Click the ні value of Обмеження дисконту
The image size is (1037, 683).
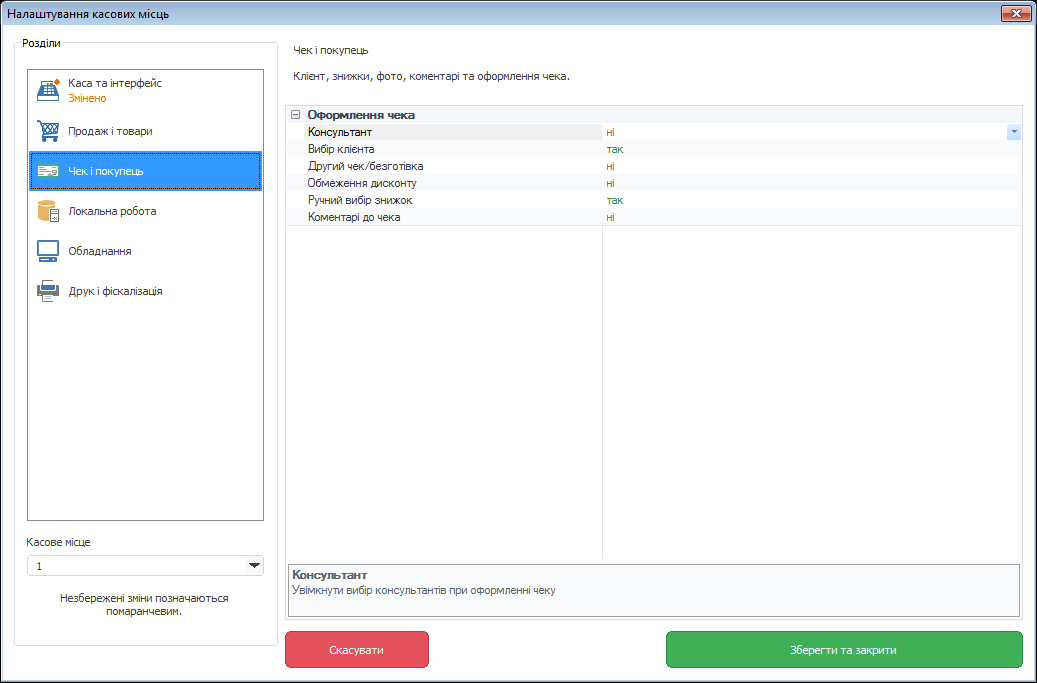coord(610,183)
